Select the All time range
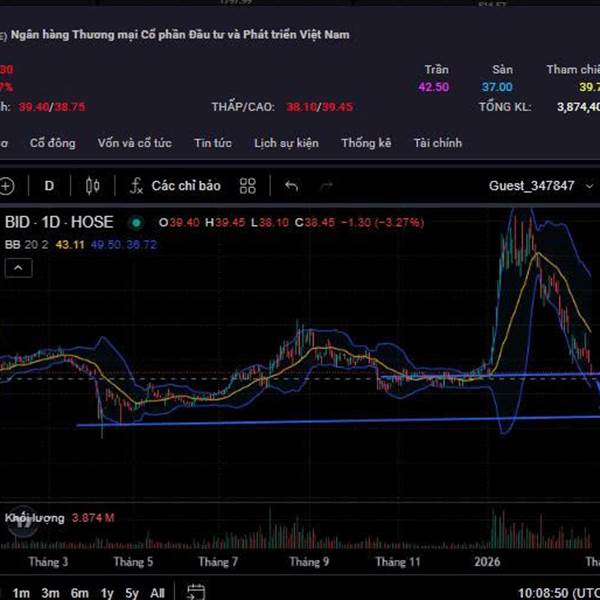Screen dimensions: 600x600 tap(157, 593)
